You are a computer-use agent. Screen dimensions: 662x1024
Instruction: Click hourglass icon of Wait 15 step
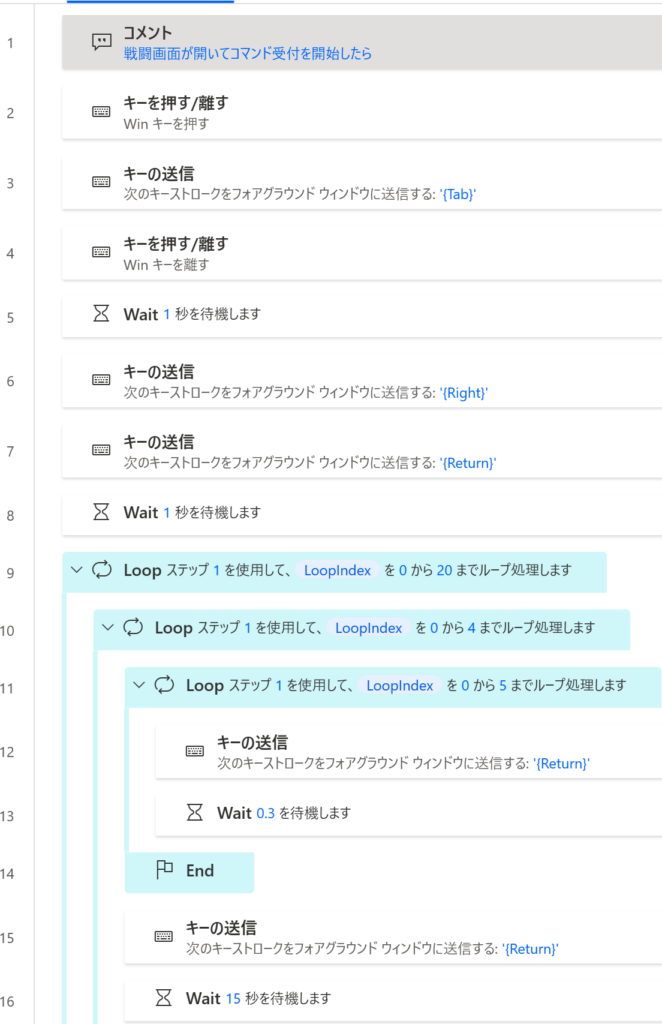pos(164,997)
